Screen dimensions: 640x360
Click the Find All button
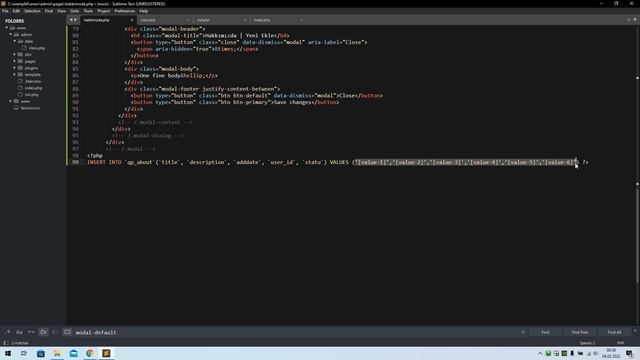click(x=614, y=332)
